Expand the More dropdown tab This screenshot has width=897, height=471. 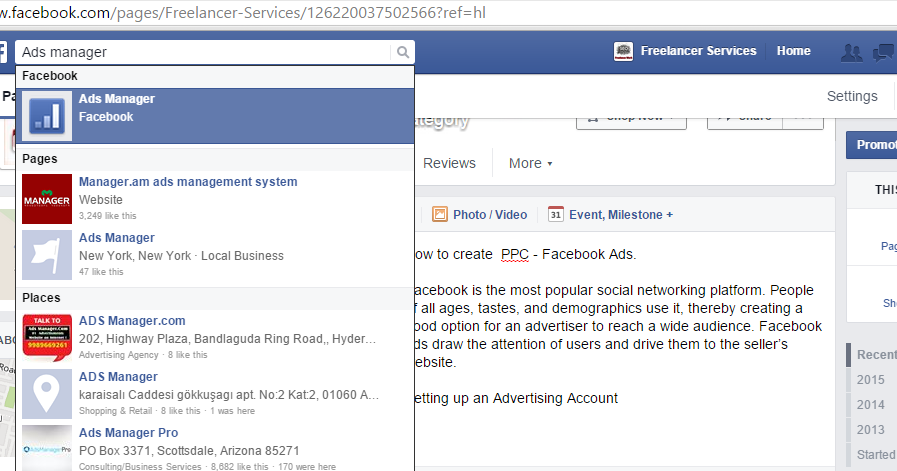coord(530,163)
